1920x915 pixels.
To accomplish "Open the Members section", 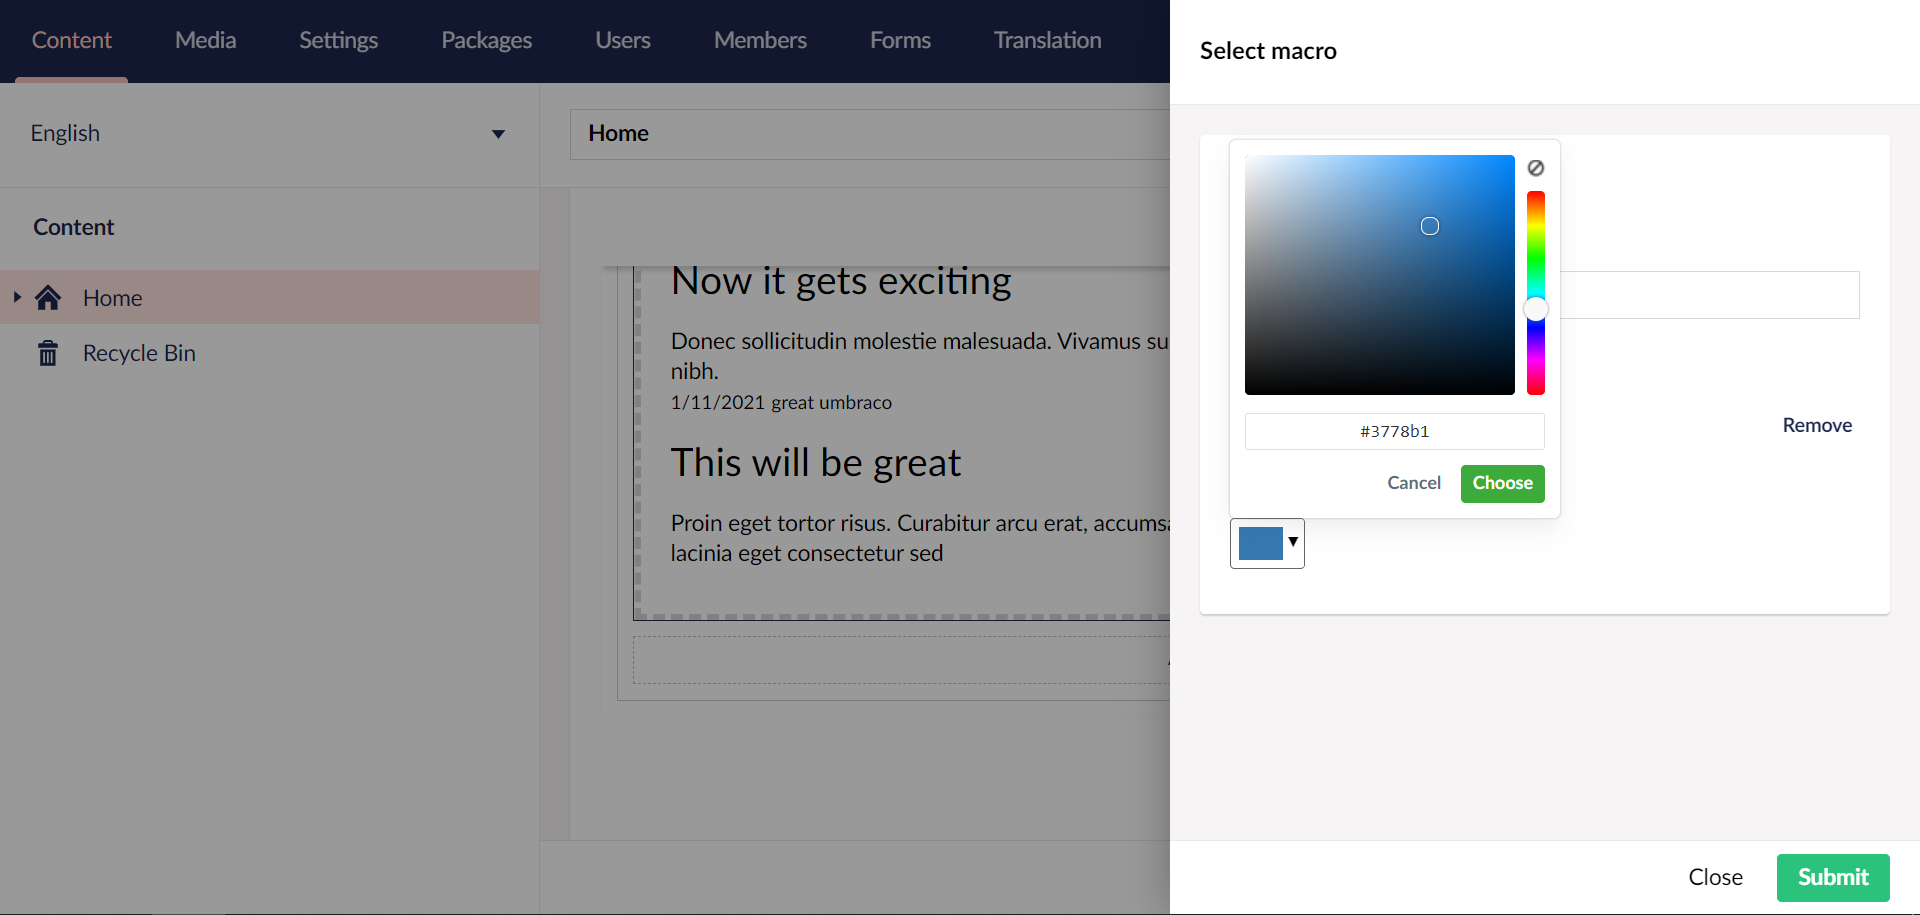I will 760,40.
